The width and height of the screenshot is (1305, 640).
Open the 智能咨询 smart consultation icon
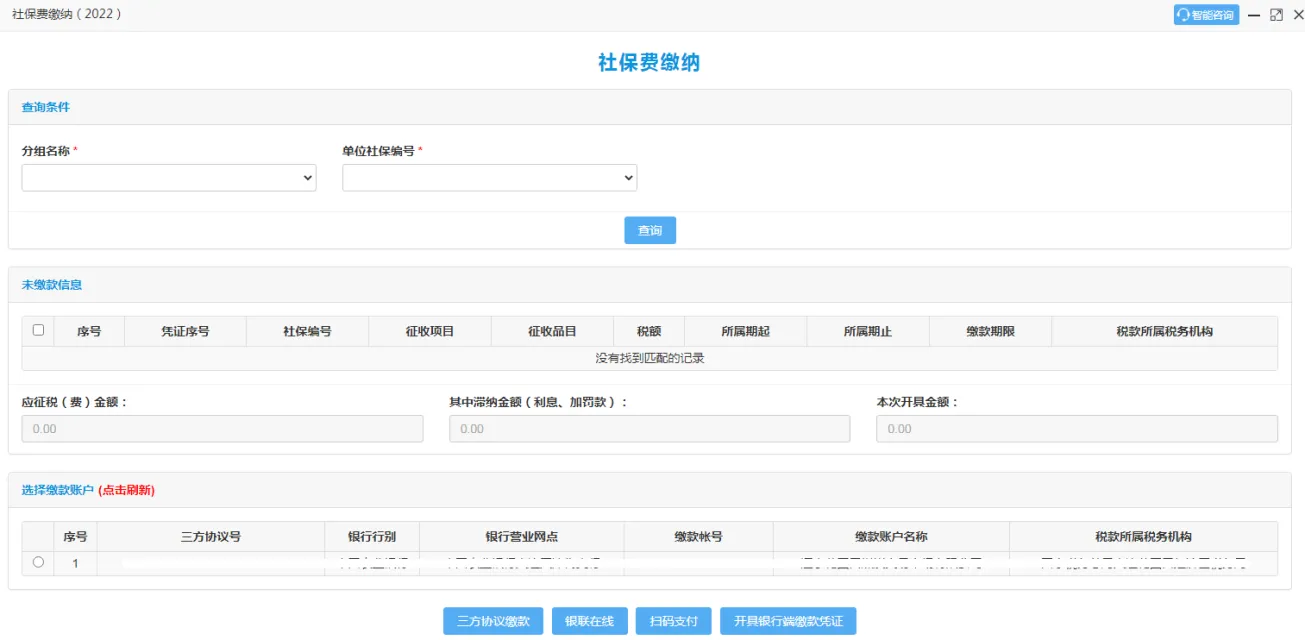1206,15
